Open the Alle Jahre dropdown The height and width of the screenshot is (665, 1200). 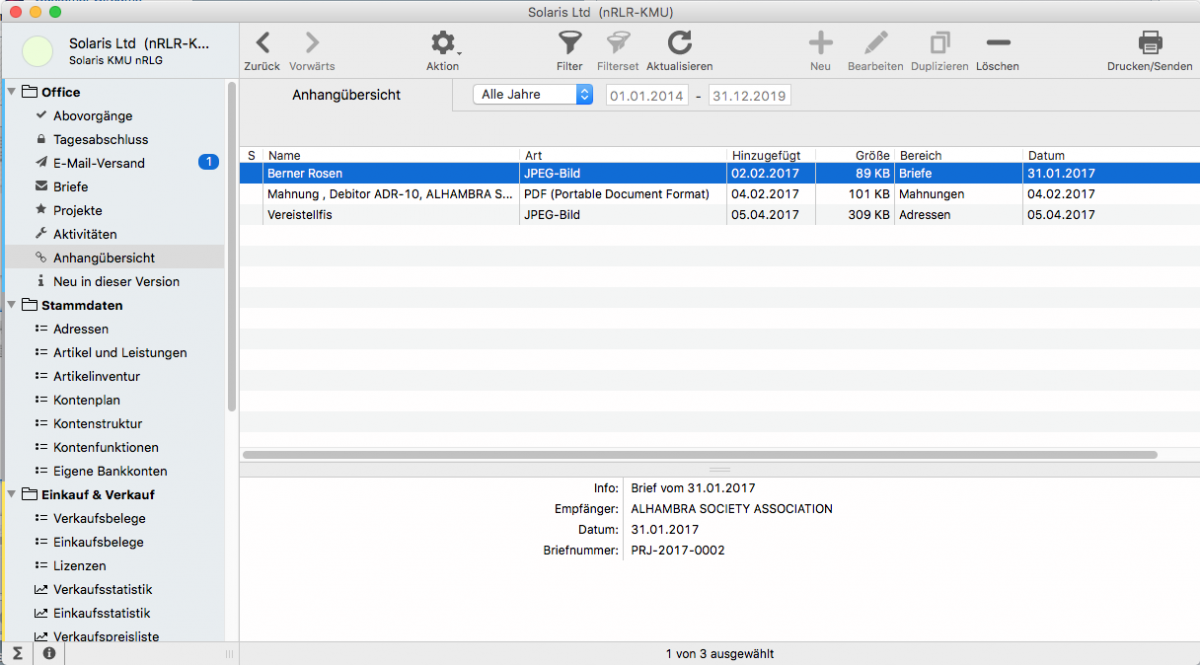[535, 94]
